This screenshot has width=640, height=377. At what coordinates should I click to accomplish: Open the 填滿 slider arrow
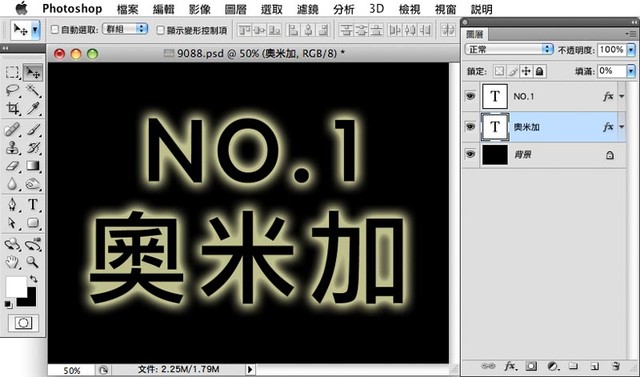click(631, 71)
